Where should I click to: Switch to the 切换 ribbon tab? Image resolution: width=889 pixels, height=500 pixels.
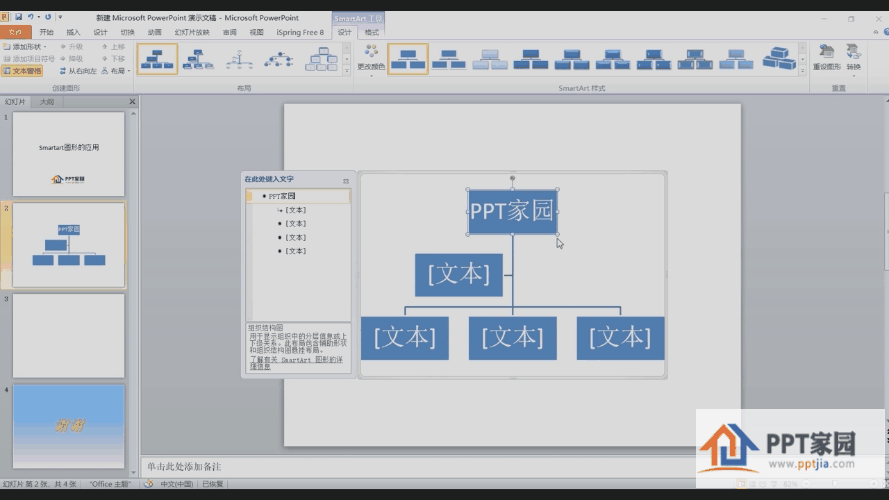pyautogui.click(x=128, y=32)
